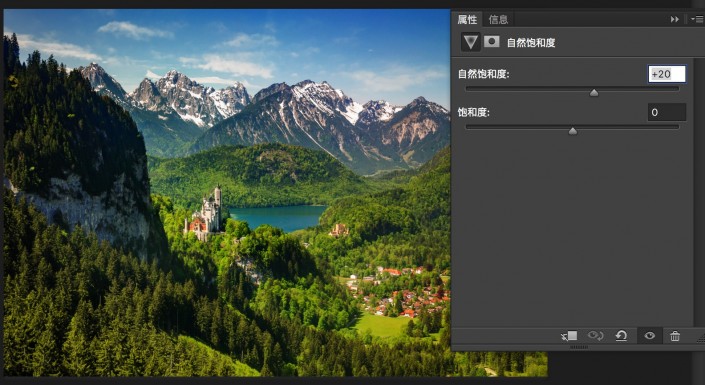705x385 pixels.
Task: Click the 饱和度 slider handle
Action: point(572,131)
